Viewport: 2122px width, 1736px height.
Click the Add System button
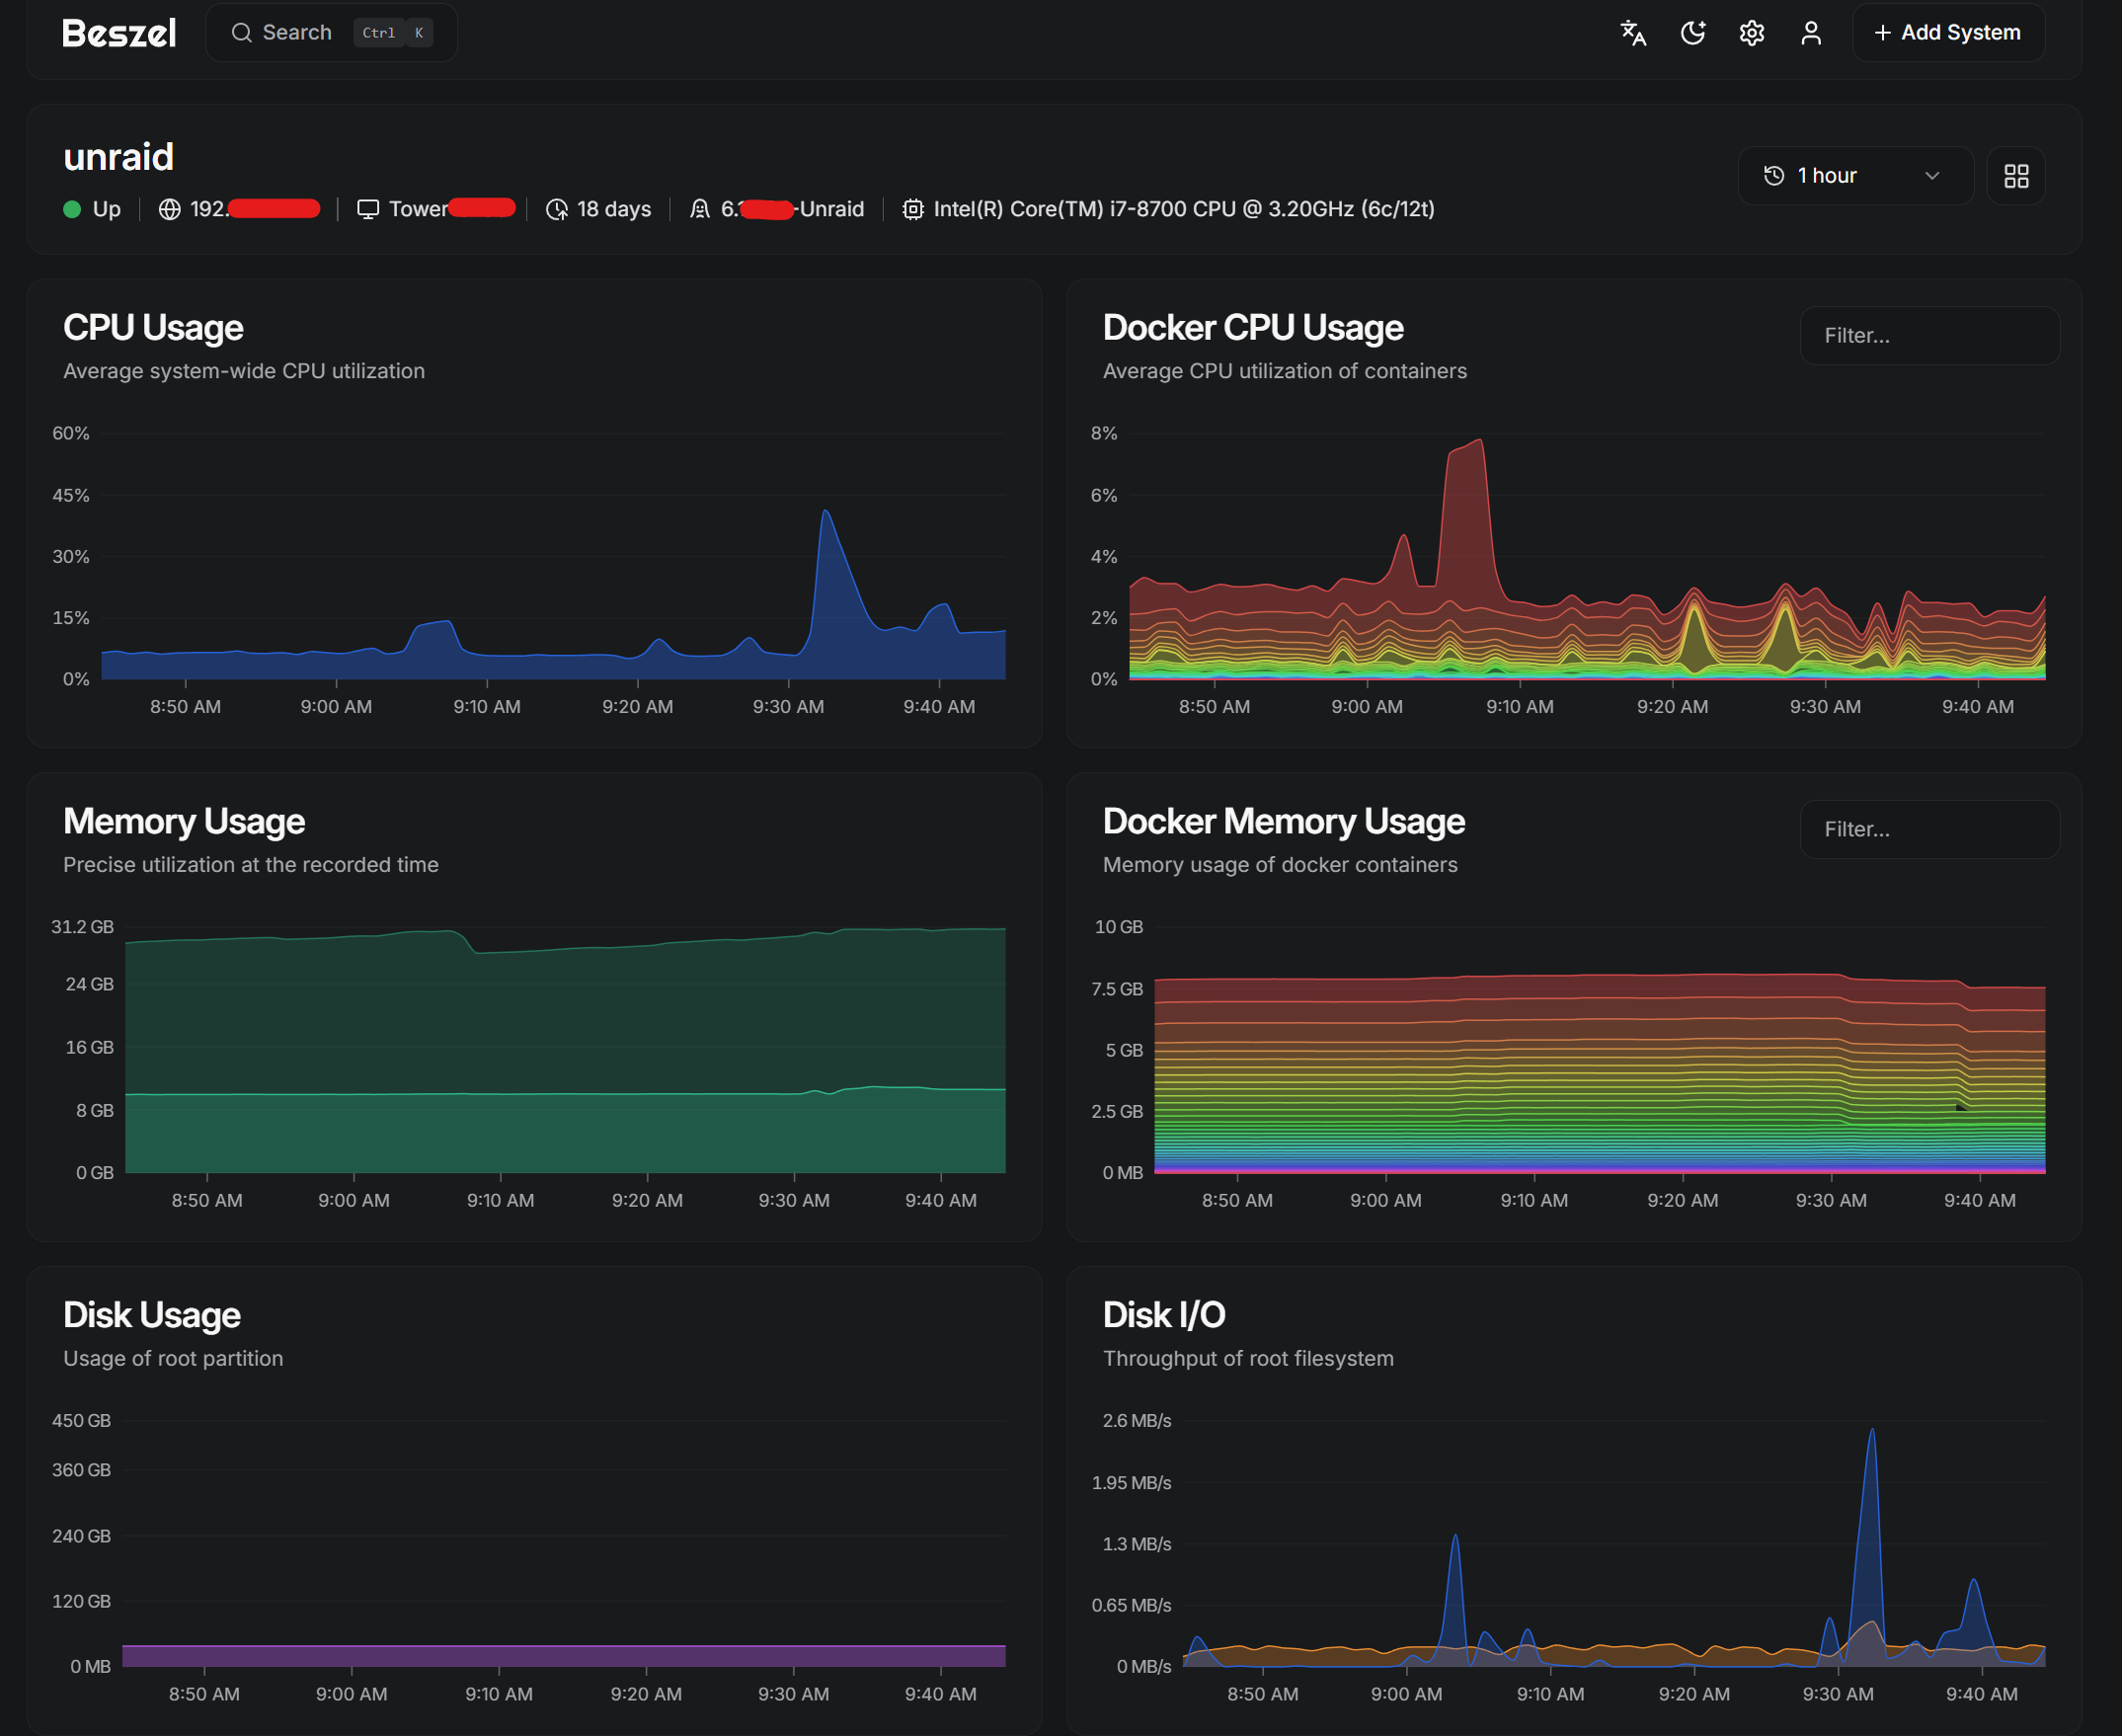[1948, 32]
